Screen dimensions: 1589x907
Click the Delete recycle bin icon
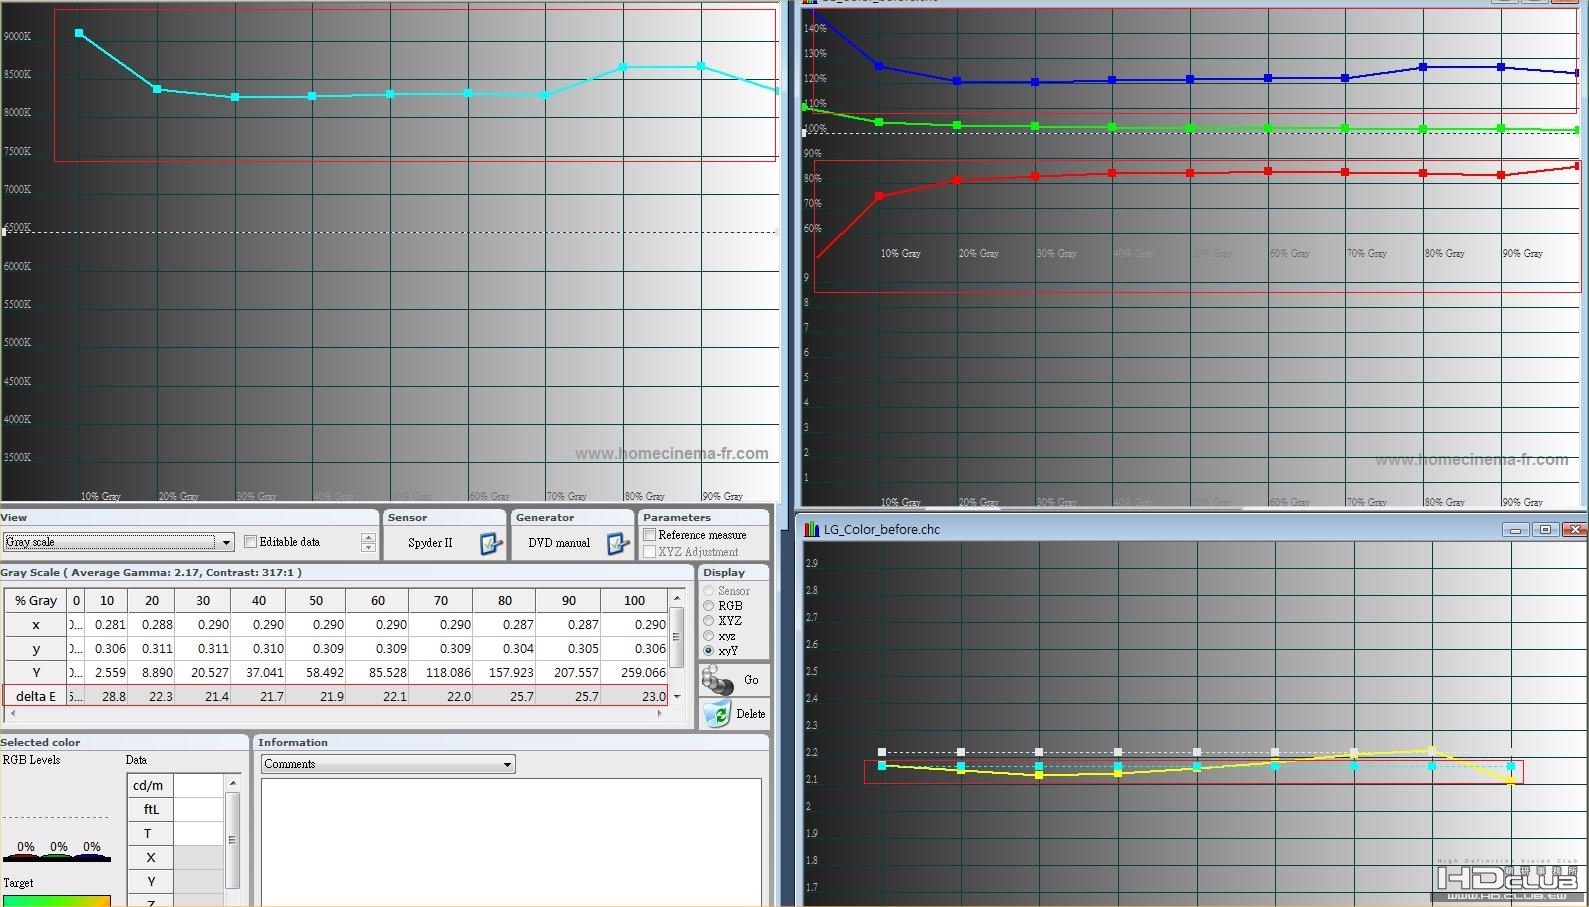coord(717,714)
